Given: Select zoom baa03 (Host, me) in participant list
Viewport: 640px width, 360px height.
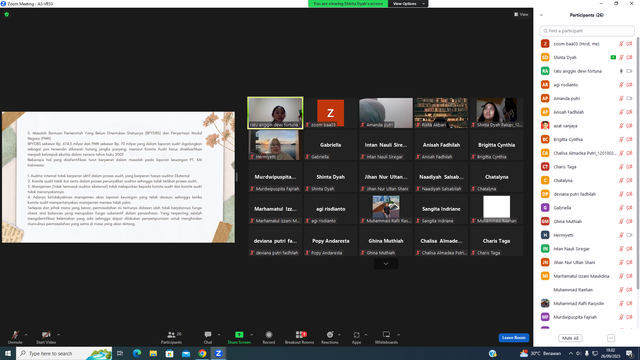Looking at the screenshot, I should pyautogui.click(x=587, y=44).
